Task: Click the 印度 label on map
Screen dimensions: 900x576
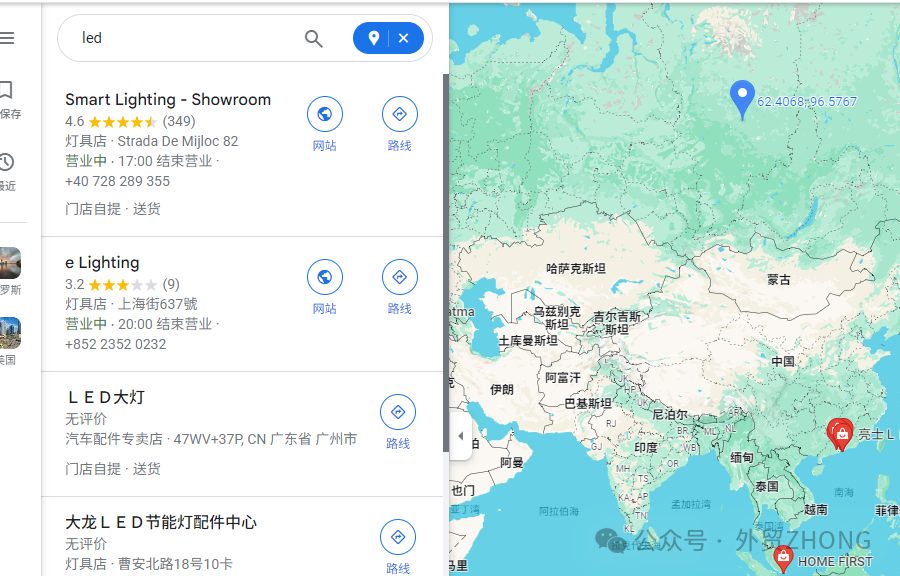Action: (x=646, y=448)
